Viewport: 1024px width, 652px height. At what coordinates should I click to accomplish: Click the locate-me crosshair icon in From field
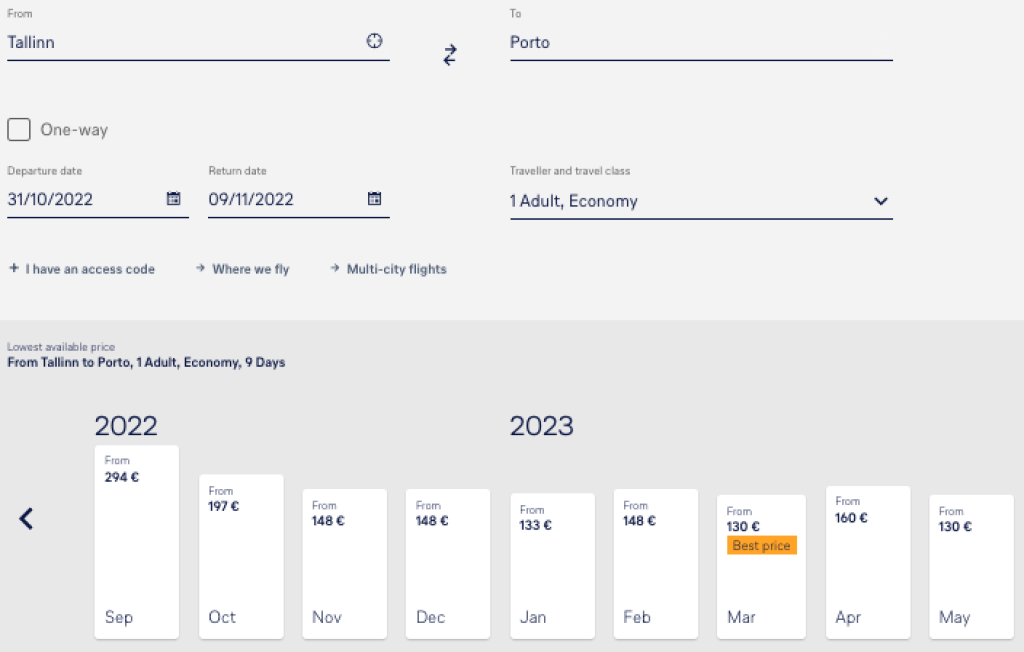[x=374, y=41]
